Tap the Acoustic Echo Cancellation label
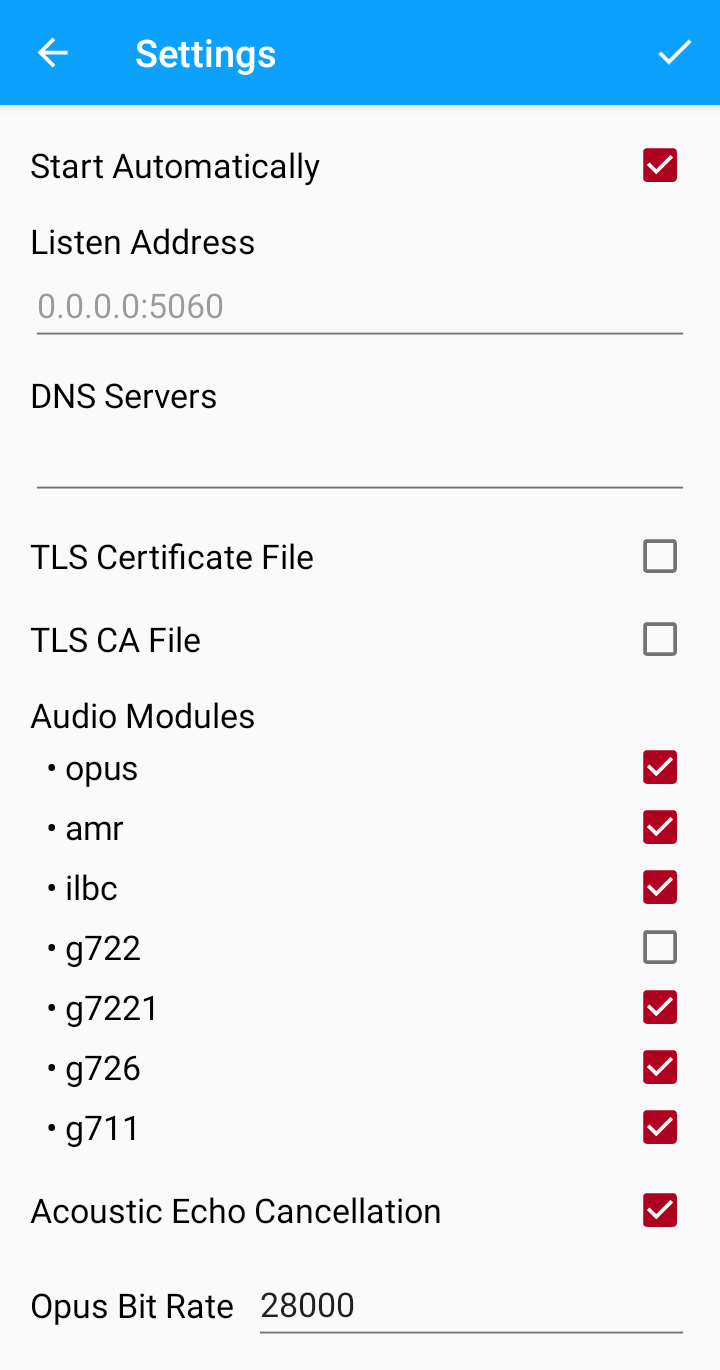The width and height of the screenshot is (720, 1370). (x=236, y=1211)
